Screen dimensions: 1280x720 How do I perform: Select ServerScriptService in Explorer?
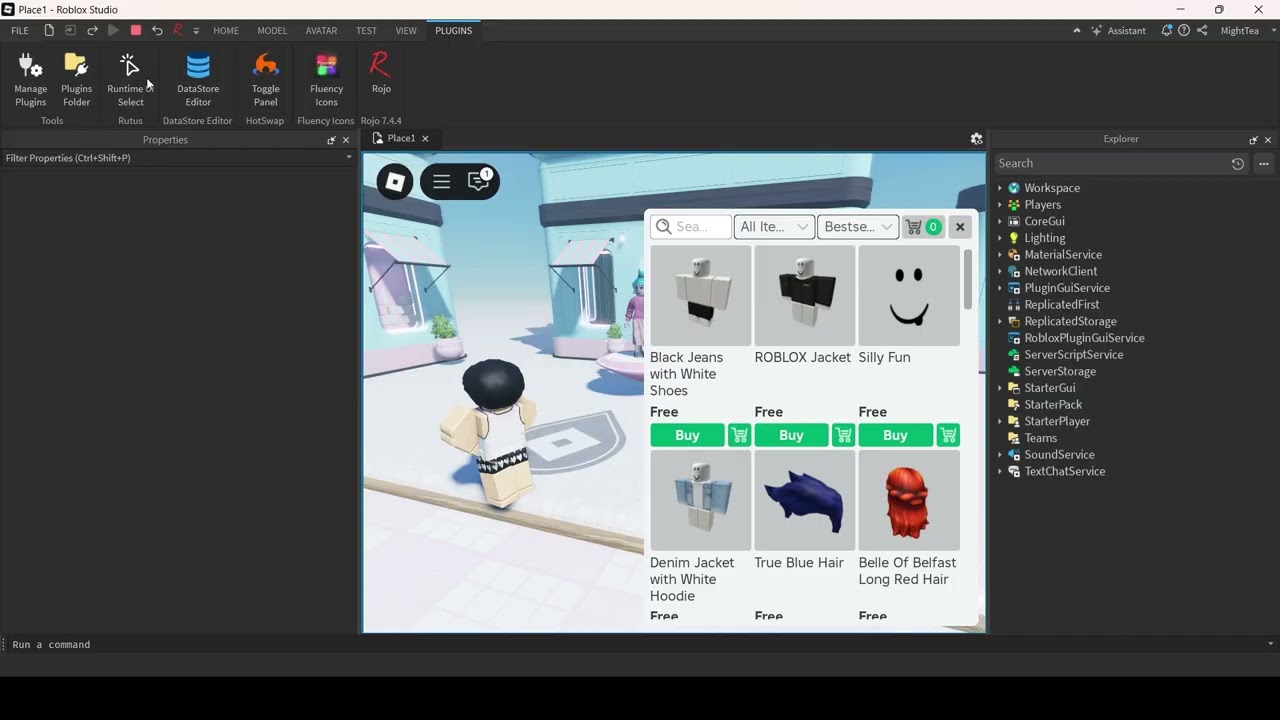click(1073, 355)
